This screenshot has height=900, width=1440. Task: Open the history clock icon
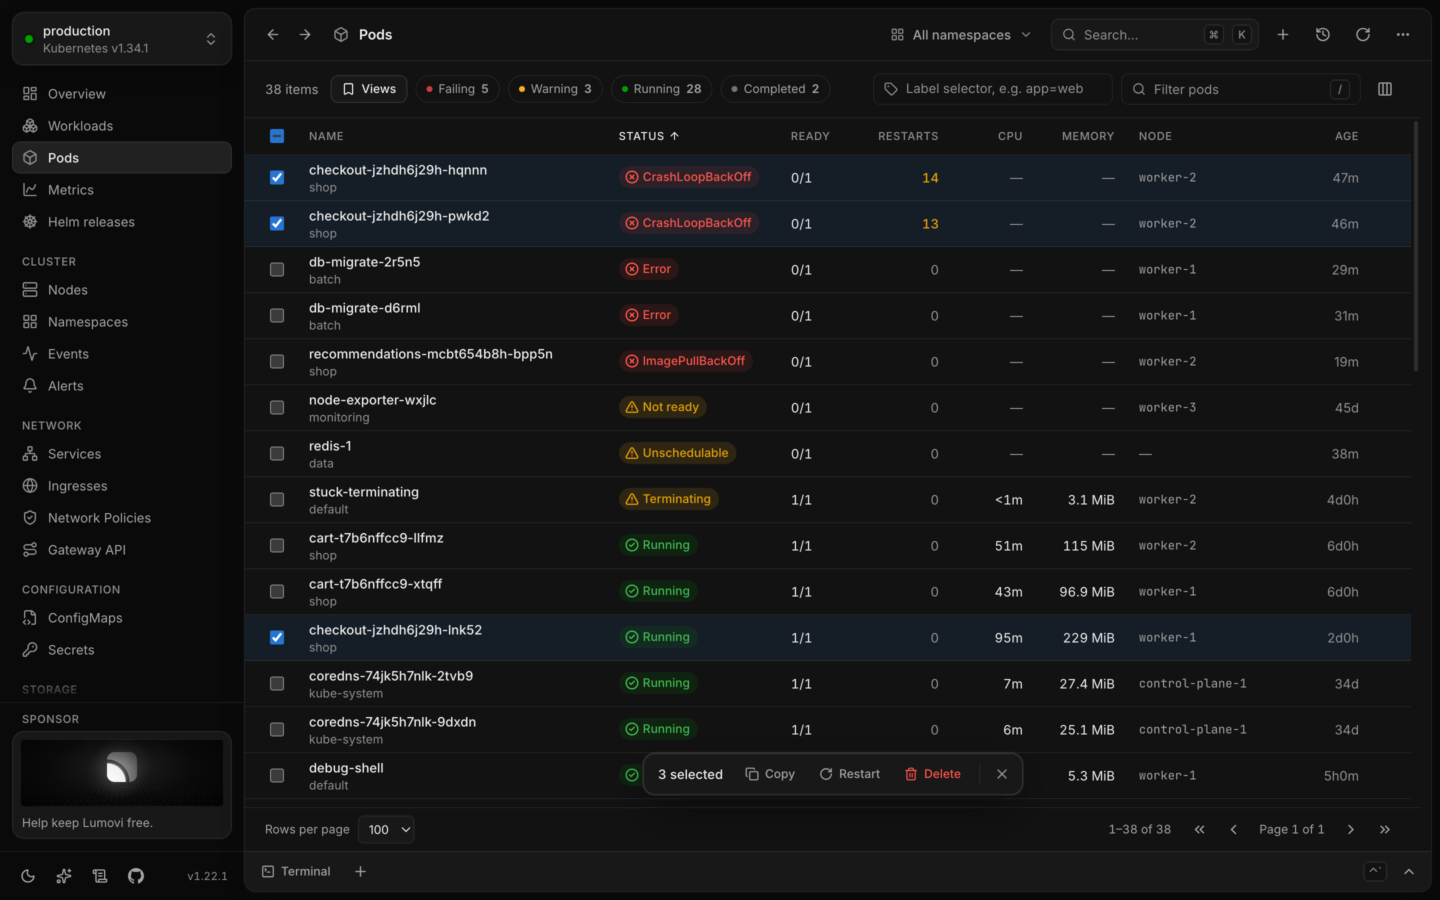coord(1323,35)
